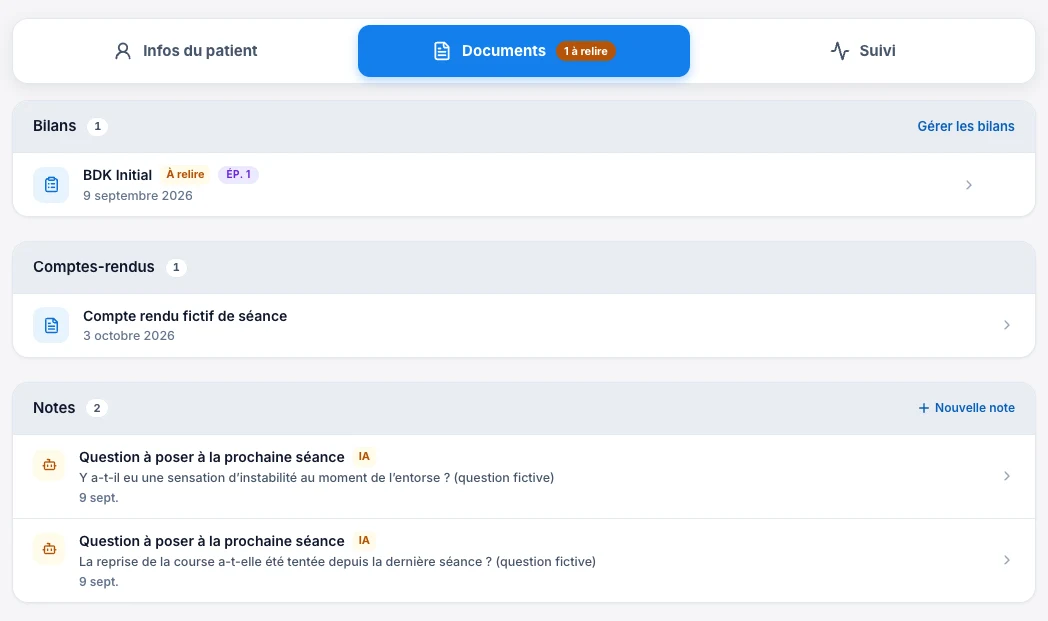Create a Nouvelle note
Image resolution: width=1048 pixels, height=621 pixels.
click(966, 408)
